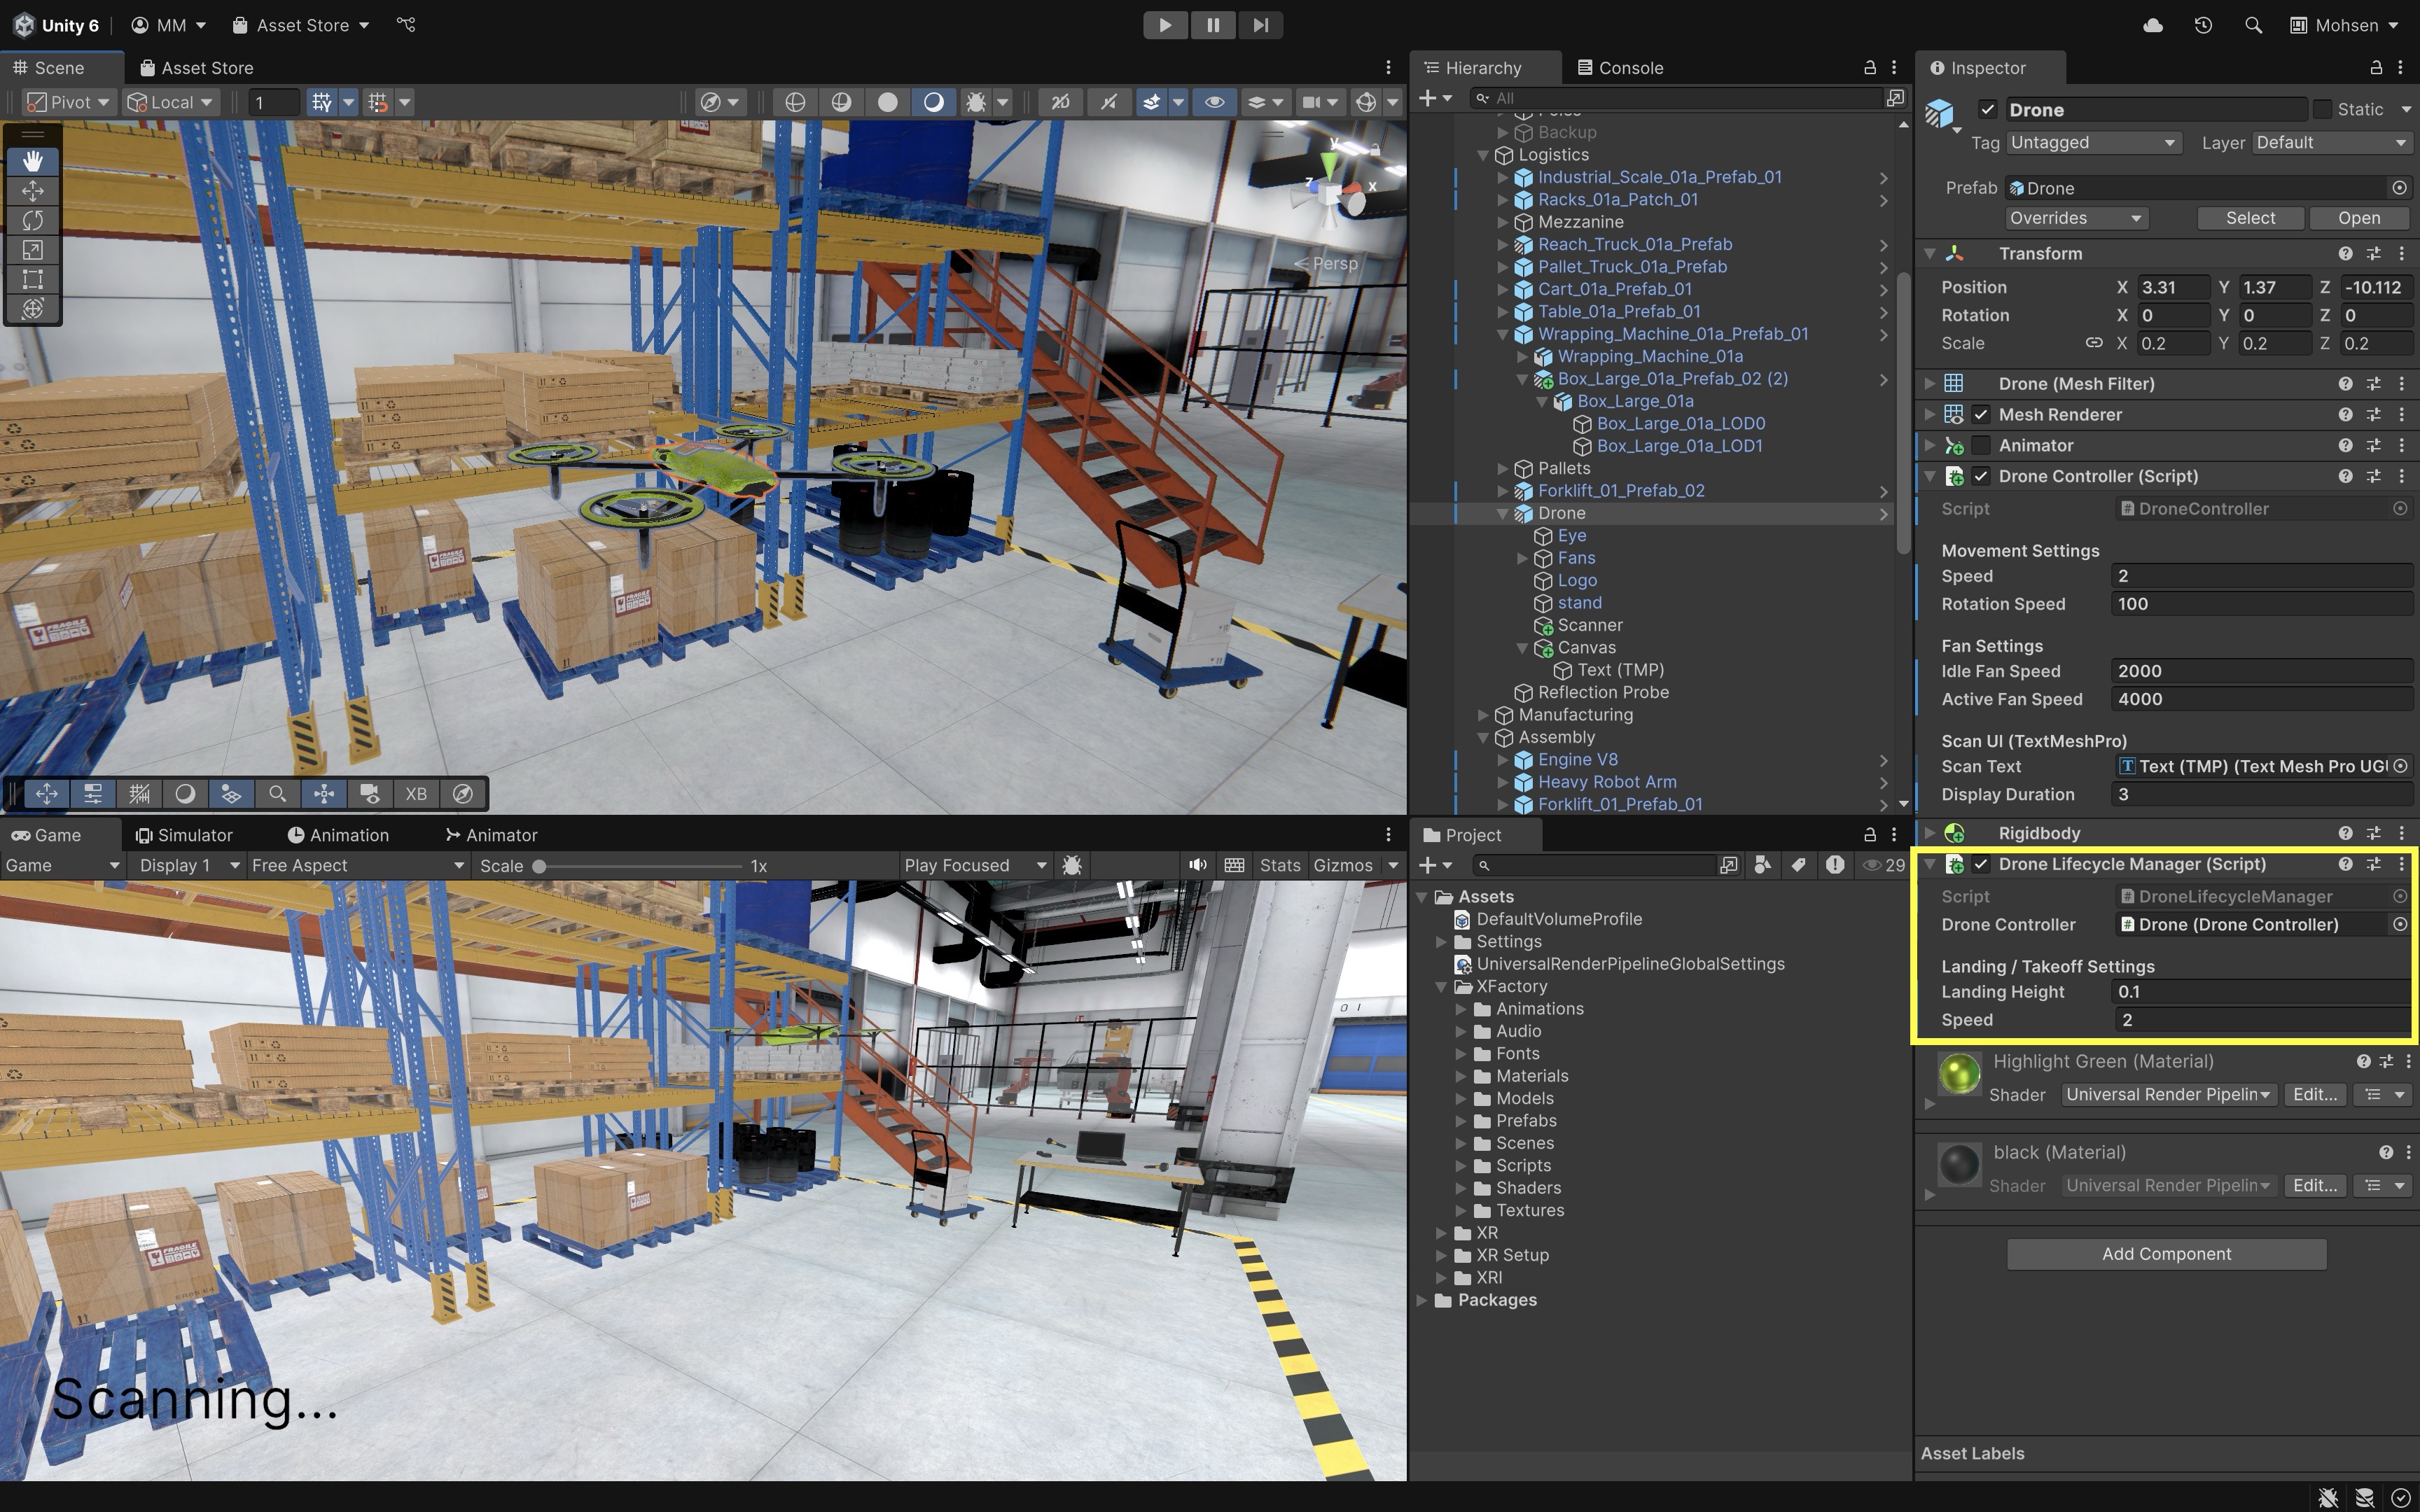Open the Tag dropdown showing Untagged
2420x1512 pixels.
pyautogui.click(x=2091, y=142)
